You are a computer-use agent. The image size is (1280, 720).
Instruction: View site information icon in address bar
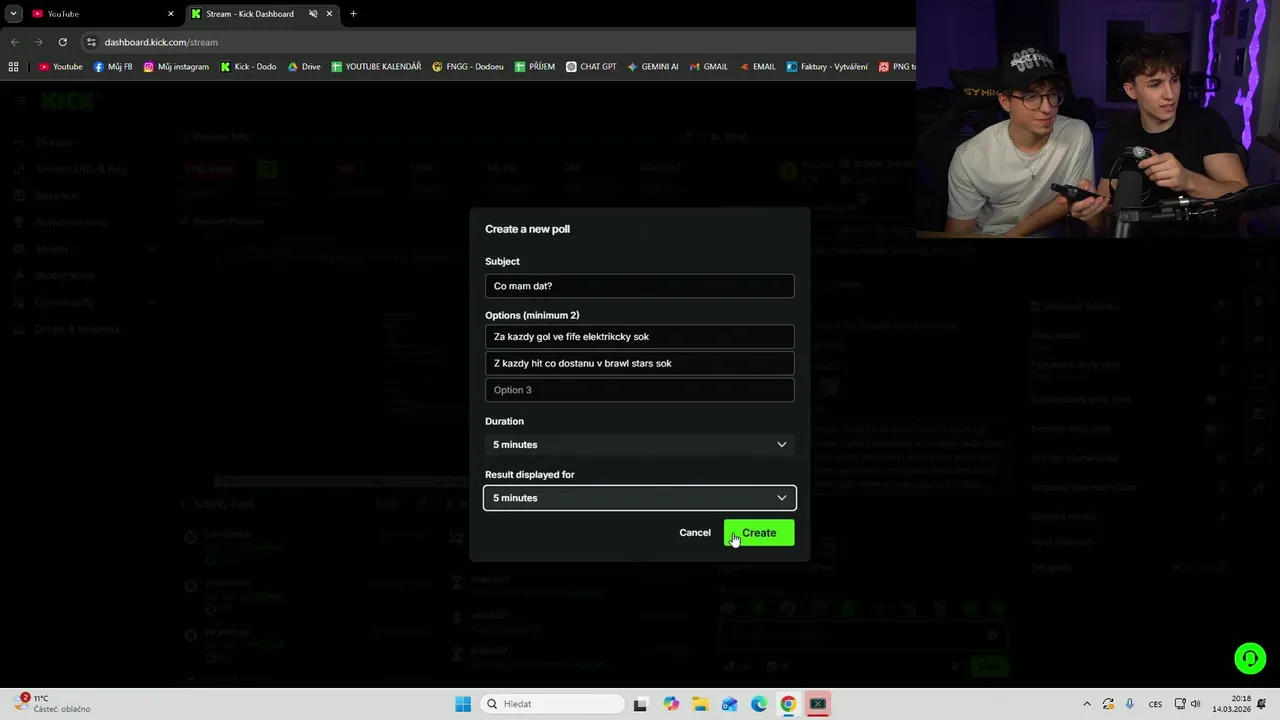[91, 42]
